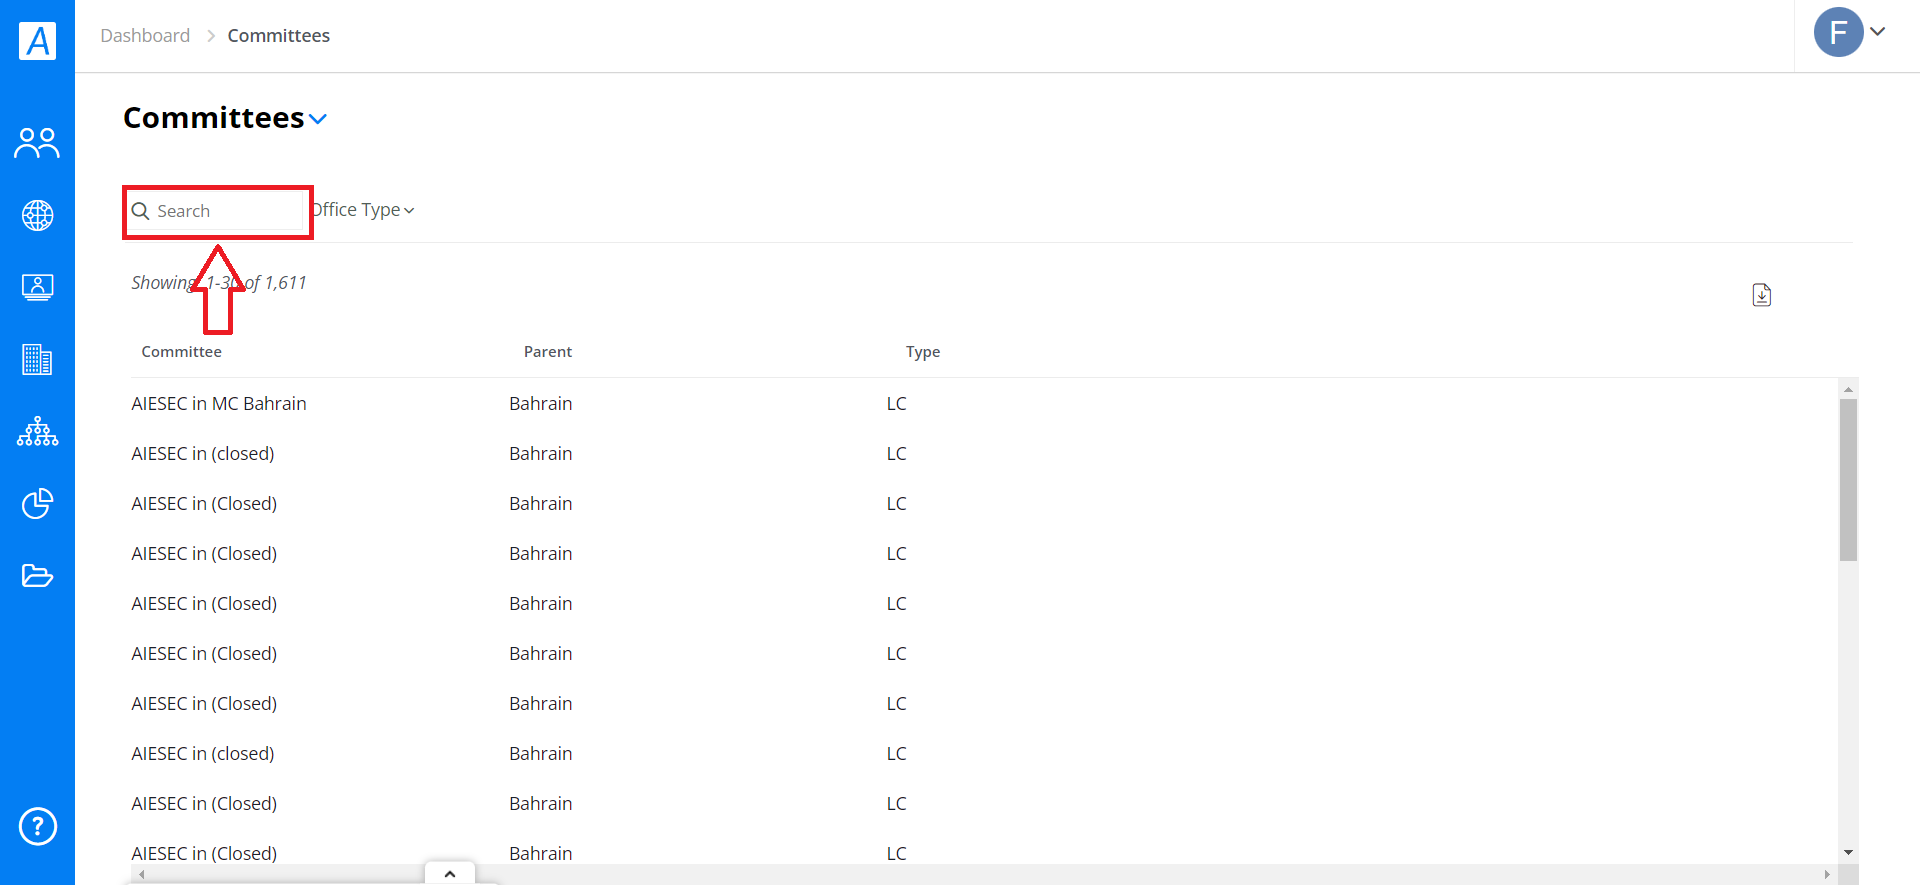
Task: Click Bahrain parent in MC Bahrain row
Action: pos(540,404)
